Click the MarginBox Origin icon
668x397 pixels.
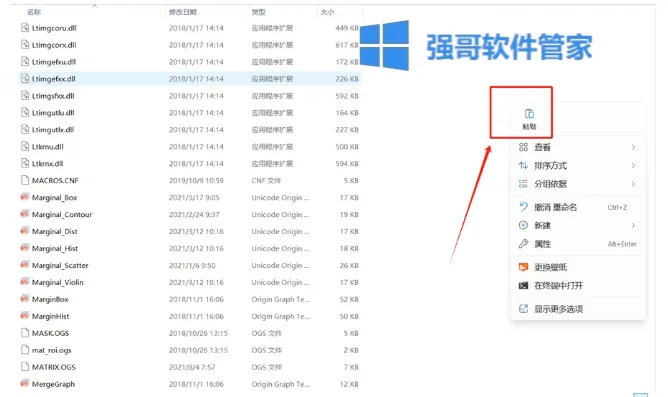(25, 299)
